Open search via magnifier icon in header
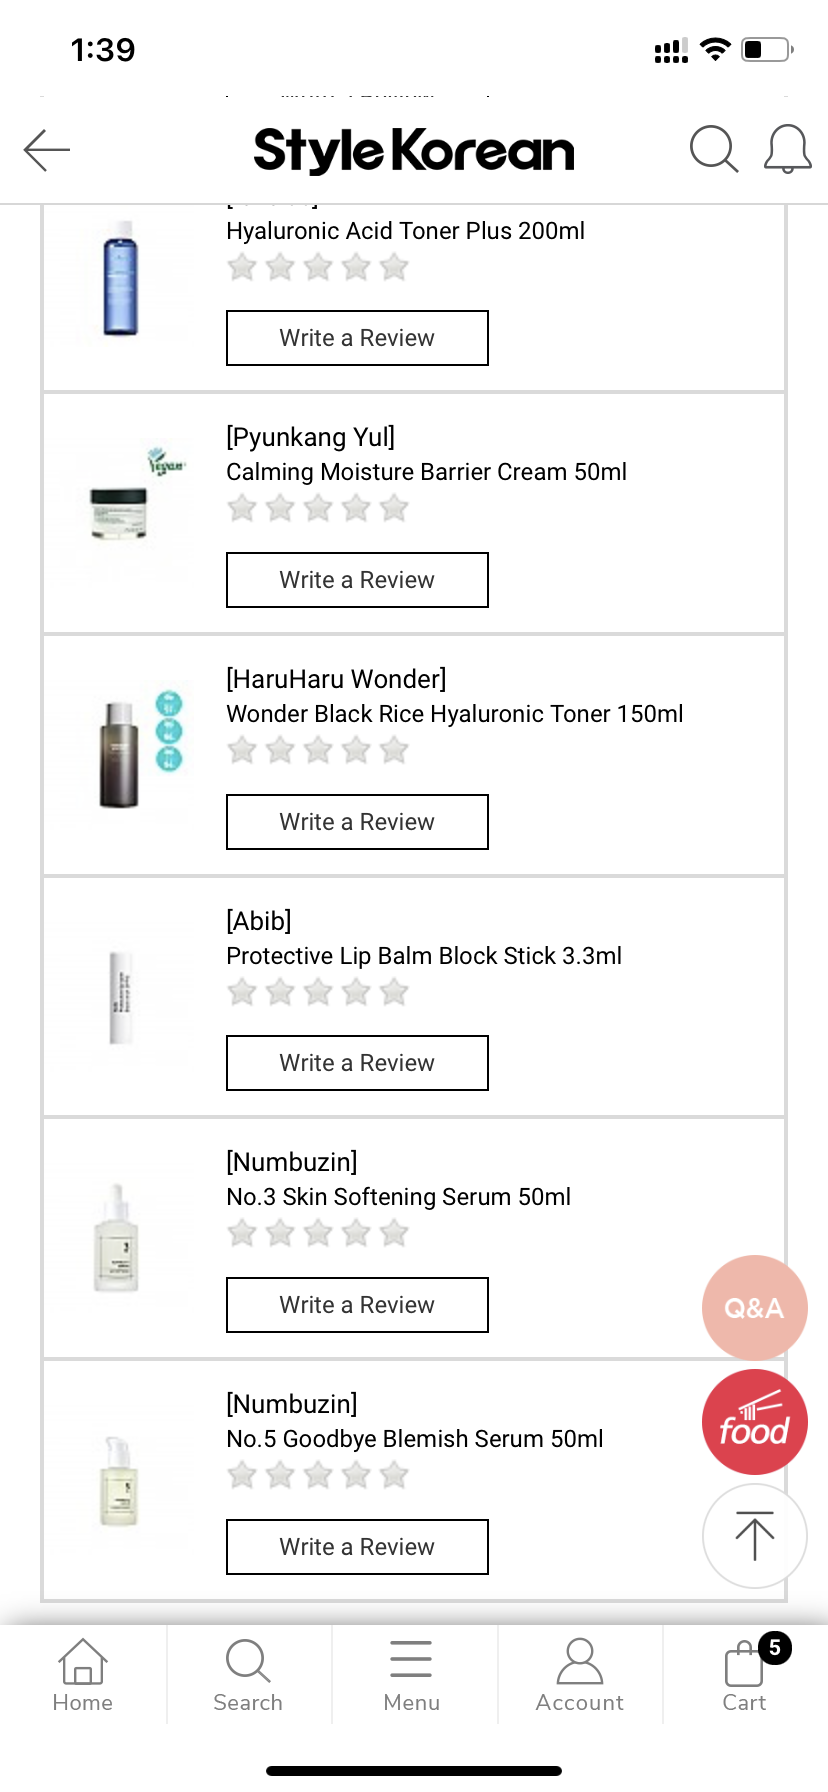 713,150
